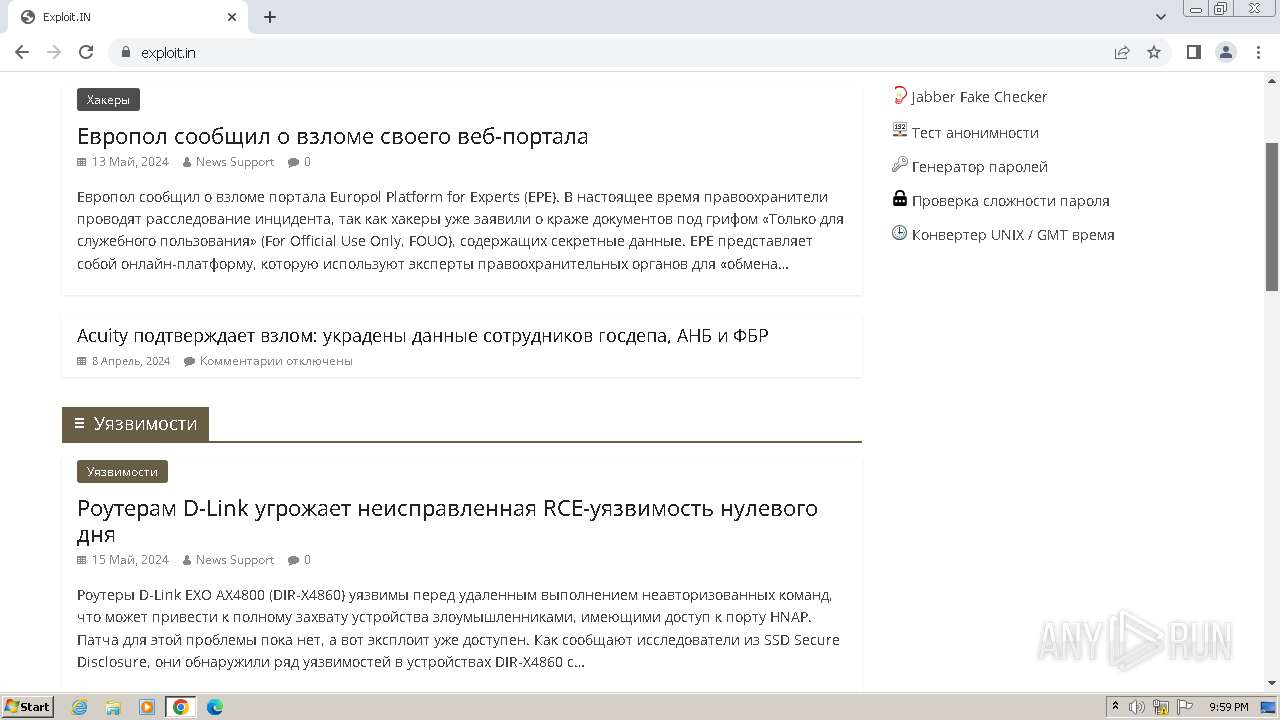Open the Windows Start menu

click(x=27, y=707)
